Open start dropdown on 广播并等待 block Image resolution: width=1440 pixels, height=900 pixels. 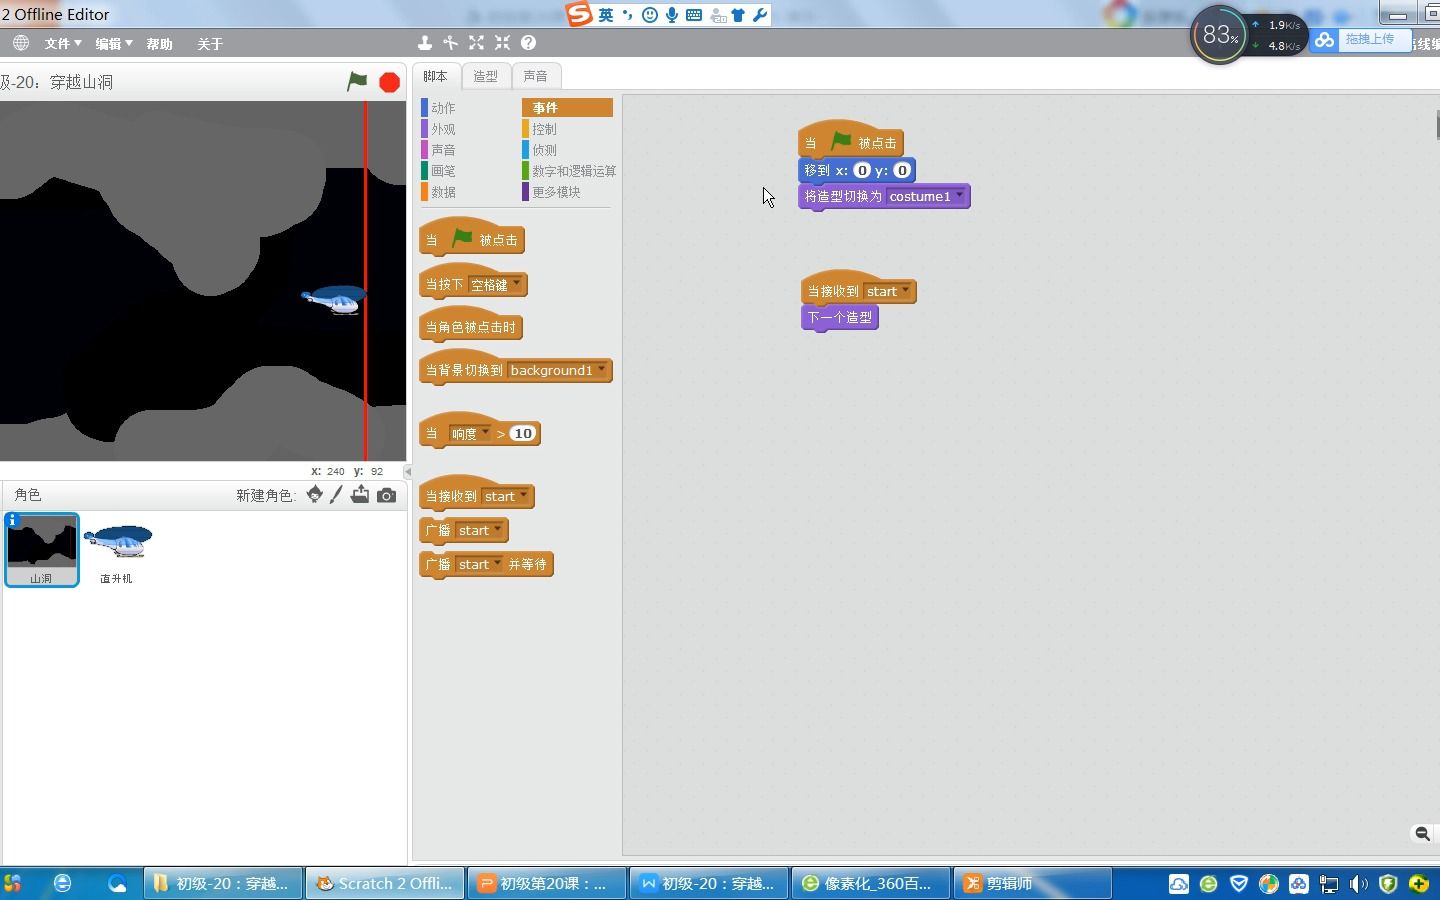coord(480,564)
